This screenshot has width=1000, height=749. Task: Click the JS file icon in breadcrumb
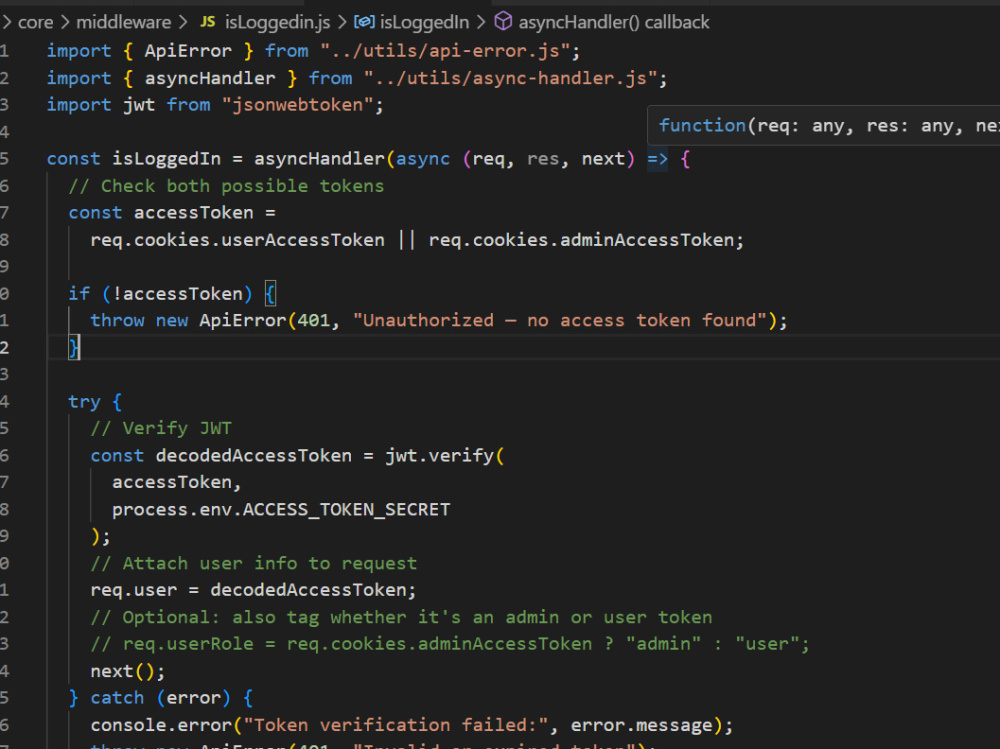(208, 22)
